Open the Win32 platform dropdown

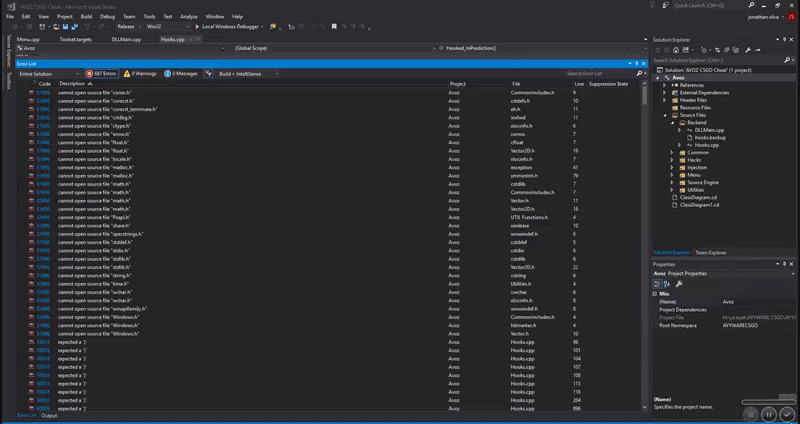[168, 27]
